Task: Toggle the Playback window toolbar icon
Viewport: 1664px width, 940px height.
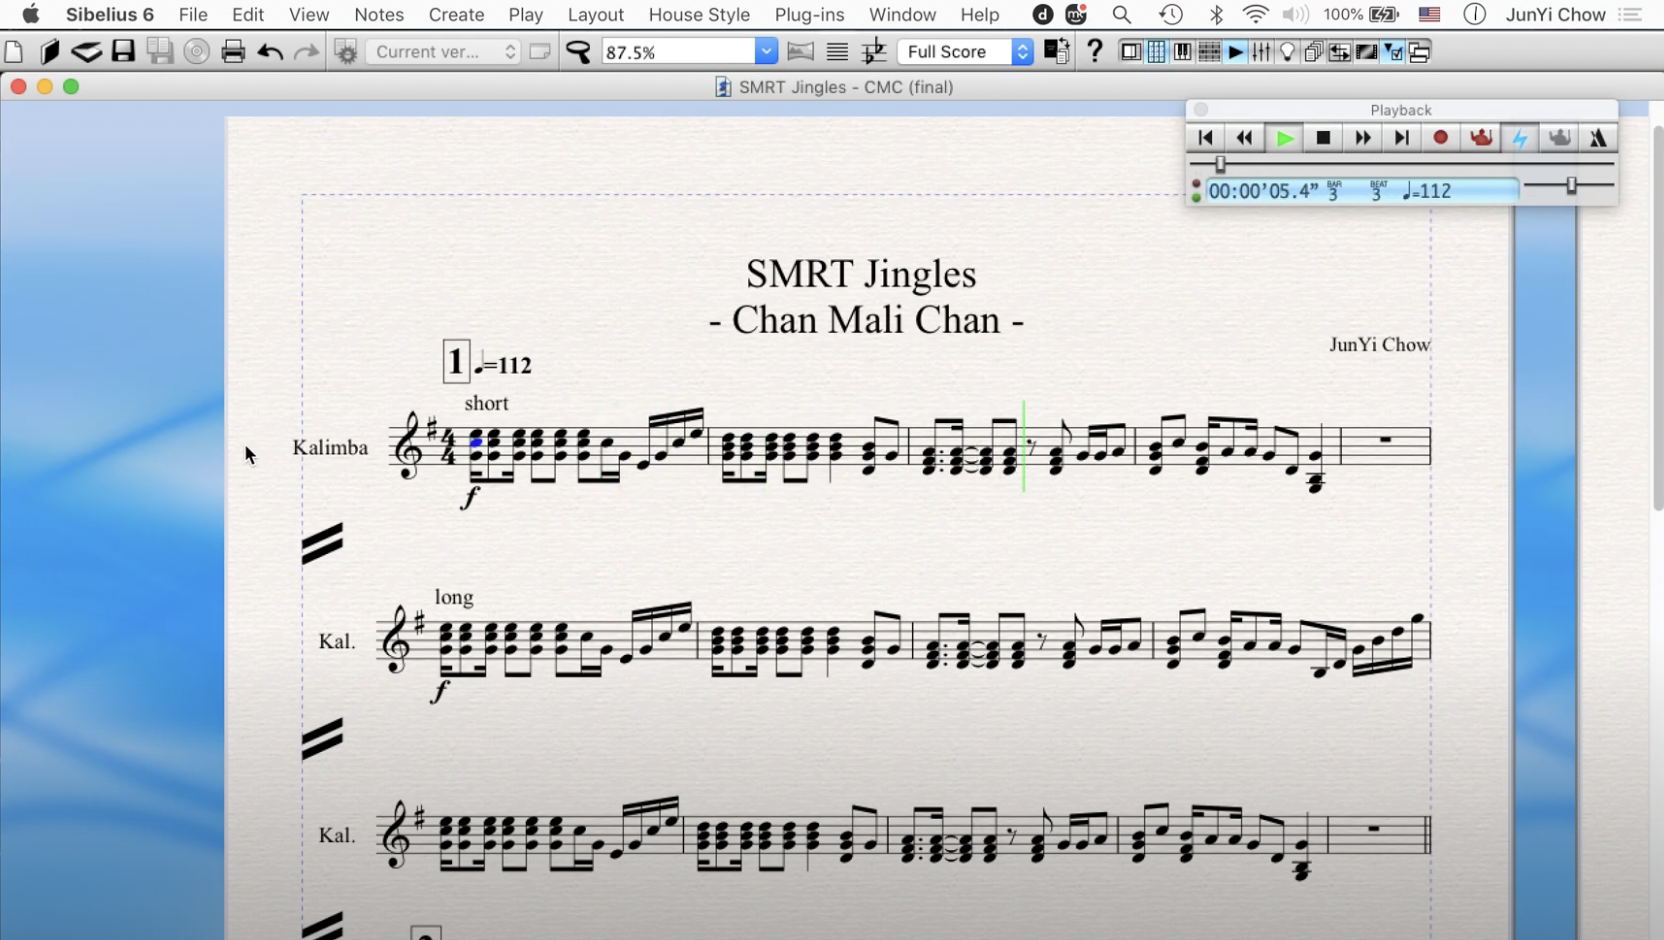Action: [x=1235, y=52]
